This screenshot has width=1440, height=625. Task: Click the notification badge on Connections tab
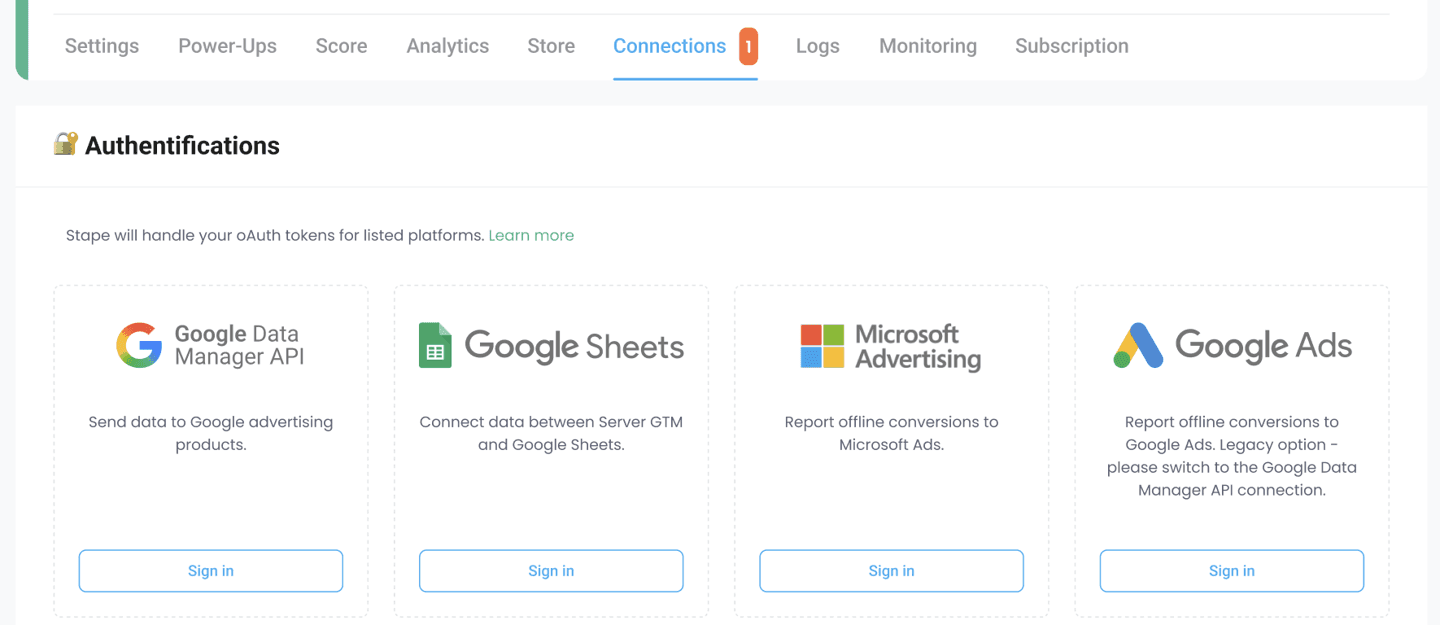click(750, 45)
